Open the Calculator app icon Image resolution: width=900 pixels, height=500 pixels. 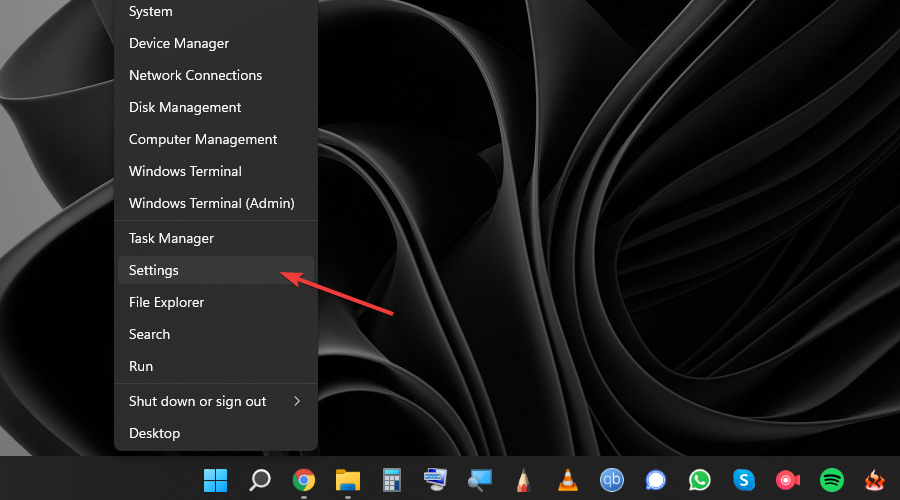click(x=391, y=480)
